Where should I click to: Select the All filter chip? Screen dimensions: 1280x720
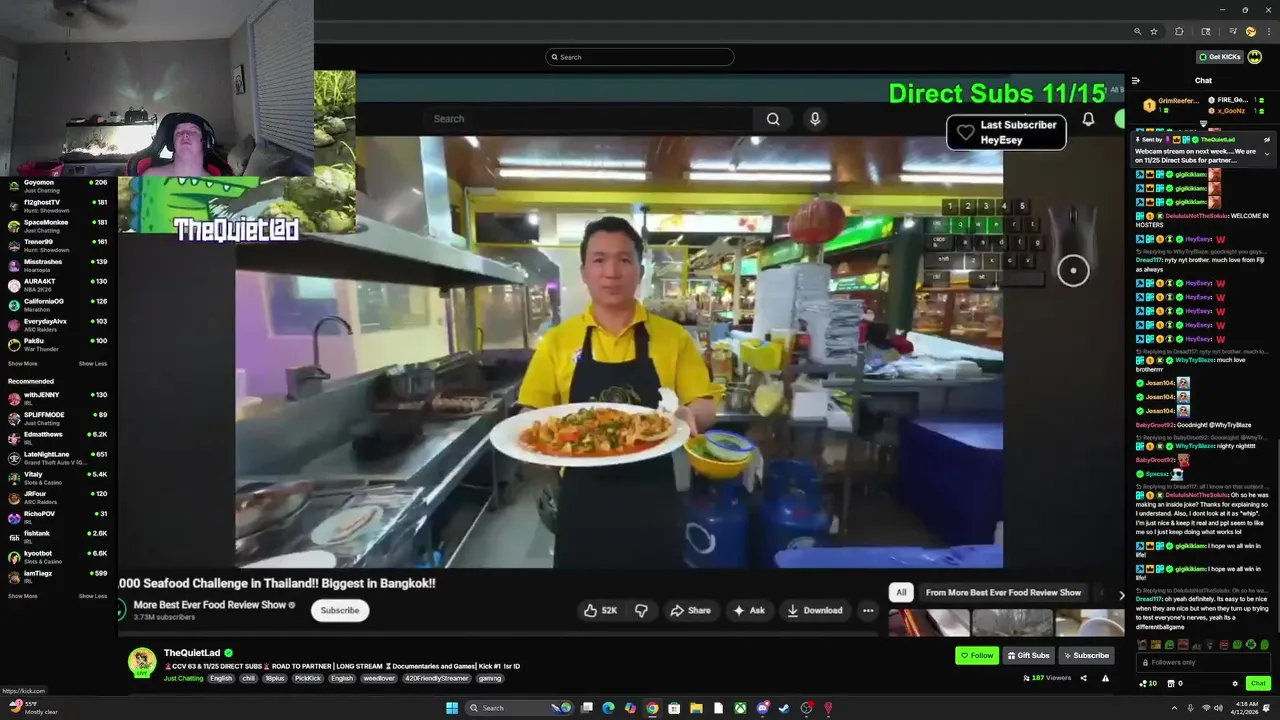901,592
